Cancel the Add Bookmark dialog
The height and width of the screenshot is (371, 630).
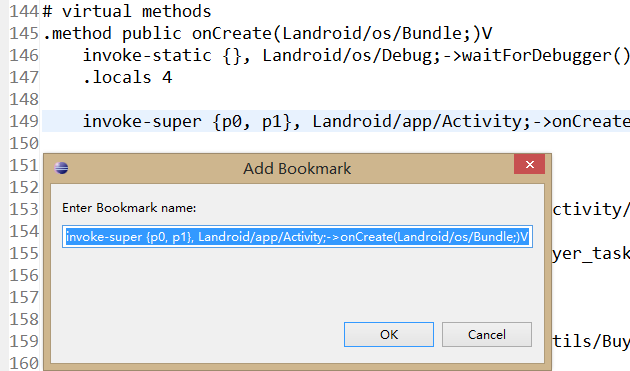pyautogui.click(x=487, y=334)
